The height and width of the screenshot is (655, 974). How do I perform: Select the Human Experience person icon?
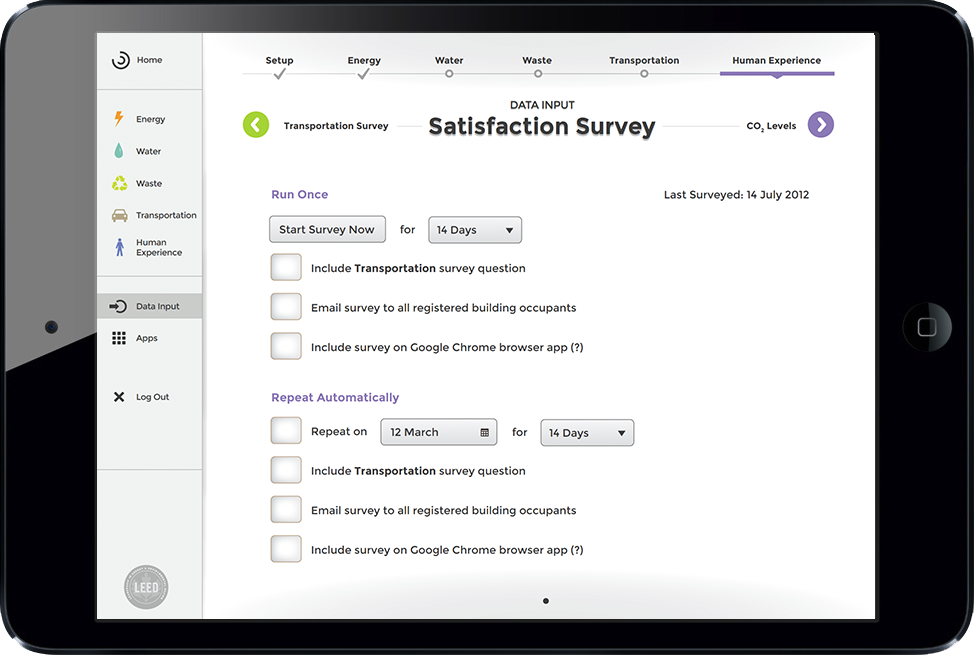[120, 247]
